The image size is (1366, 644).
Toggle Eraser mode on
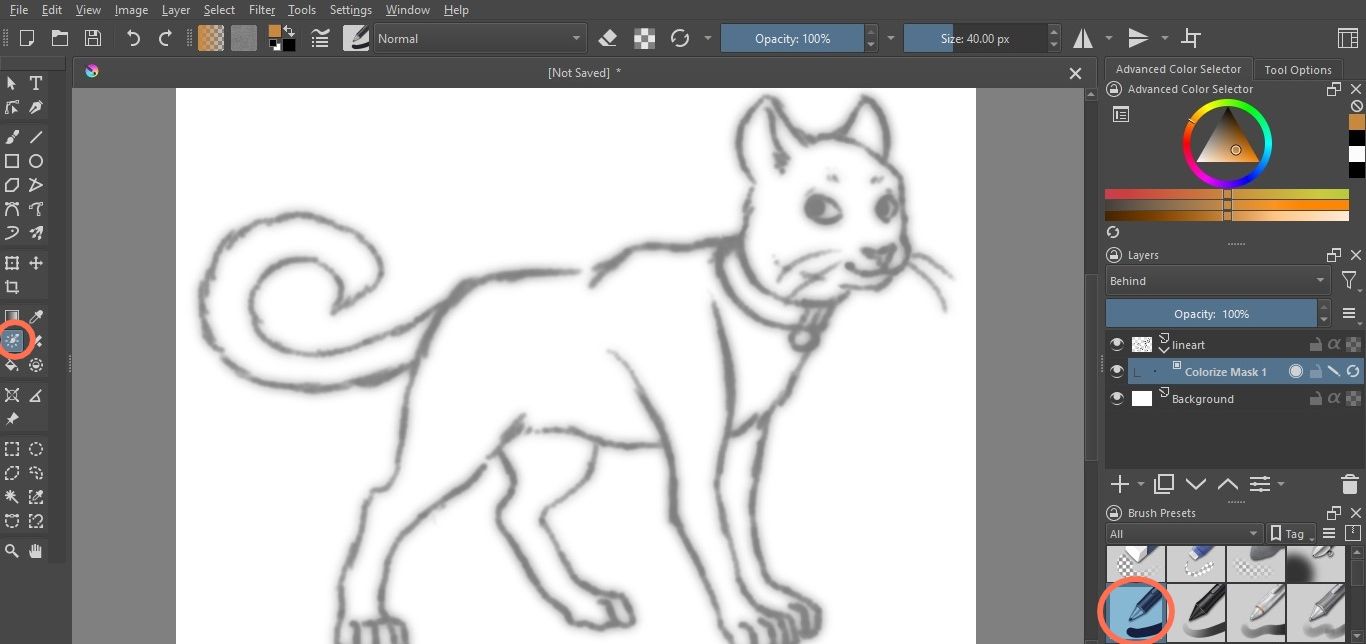click(608, 38)
